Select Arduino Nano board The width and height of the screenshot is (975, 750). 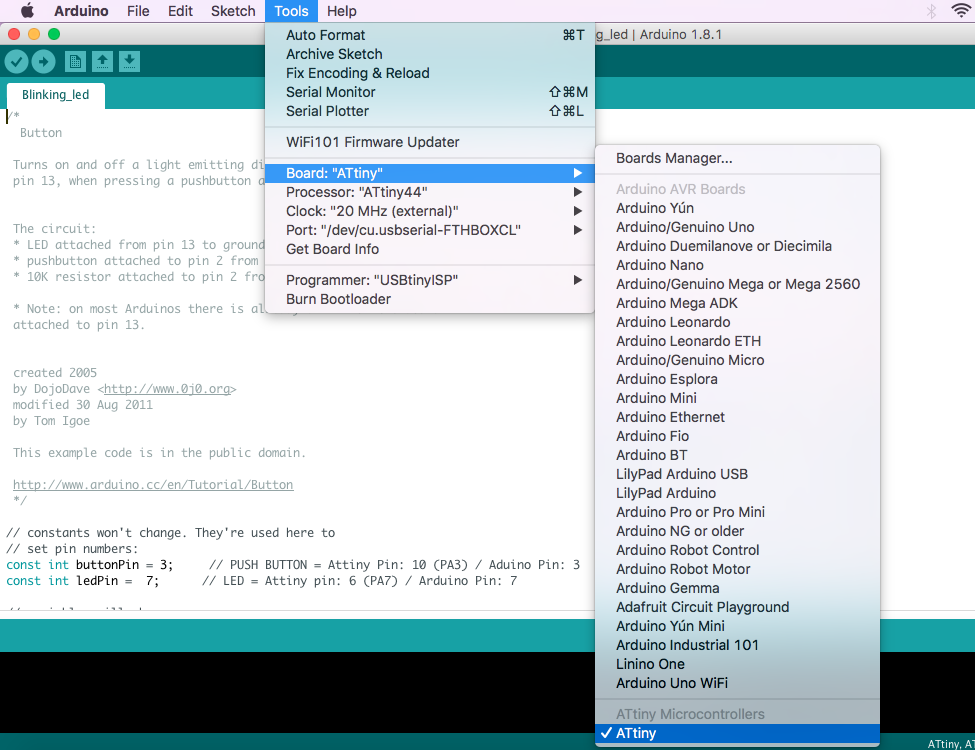click(x=737, y=265)
